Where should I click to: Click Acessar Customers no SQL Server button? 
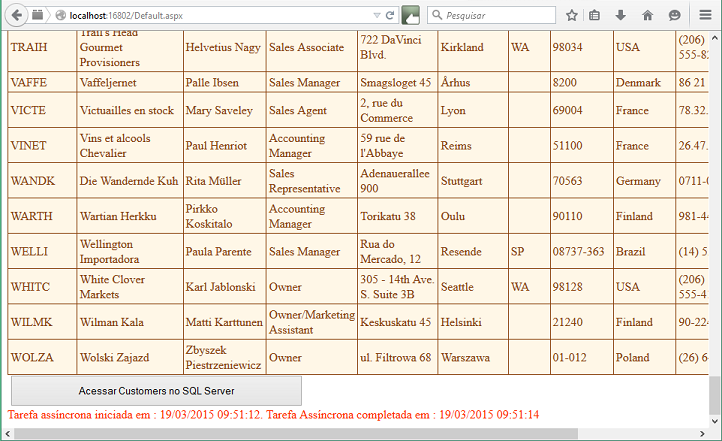[x=156, y=391]
